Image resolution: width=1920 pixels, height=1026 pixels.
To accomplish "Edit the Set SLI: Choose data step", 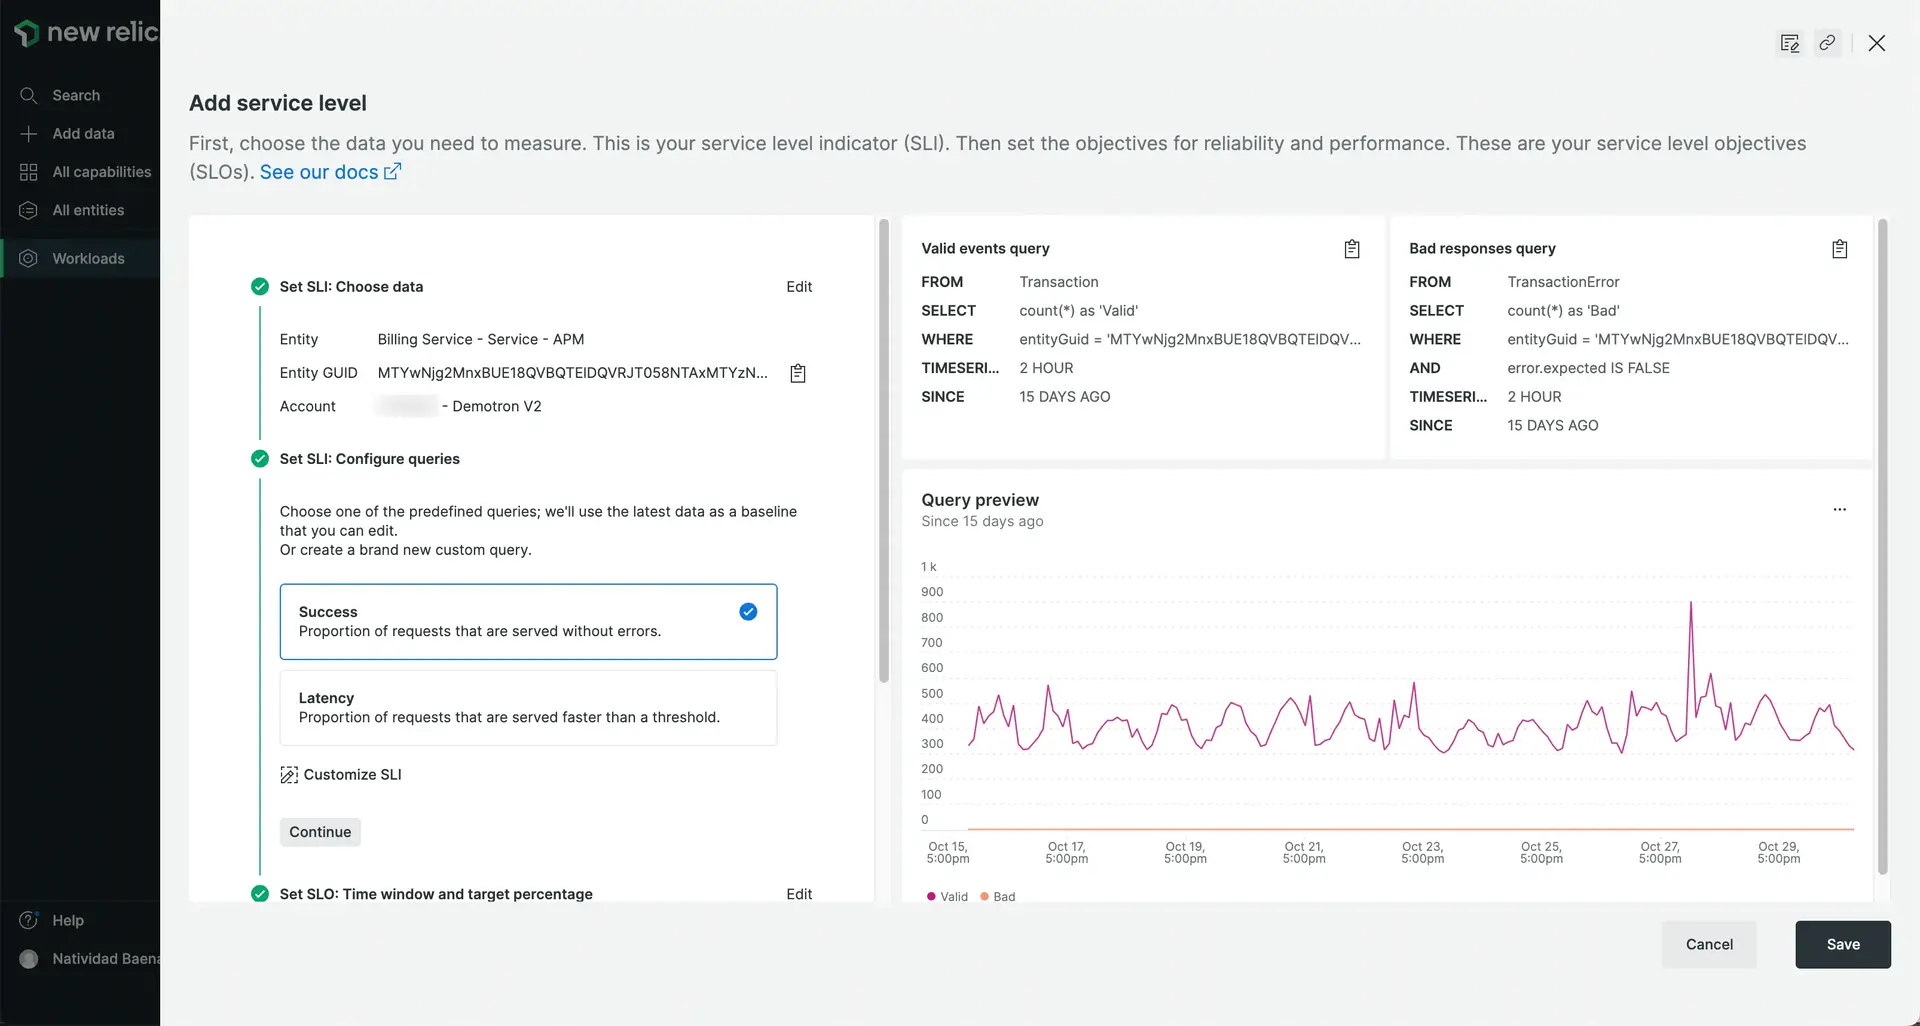I will coord(798,287).
